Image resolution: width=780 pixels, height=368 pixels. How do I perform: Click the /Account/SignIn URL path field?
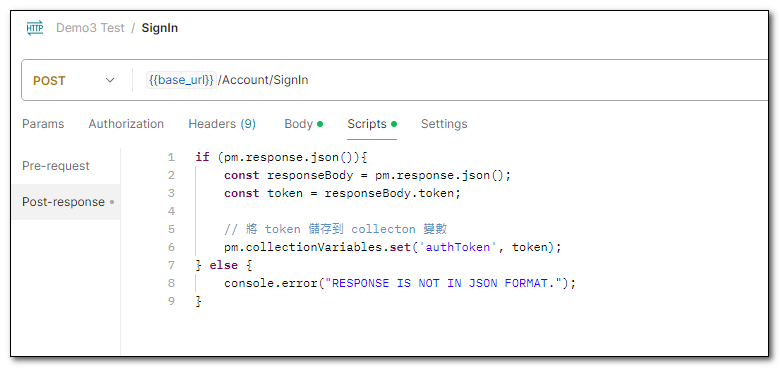(x=263, y=80)
